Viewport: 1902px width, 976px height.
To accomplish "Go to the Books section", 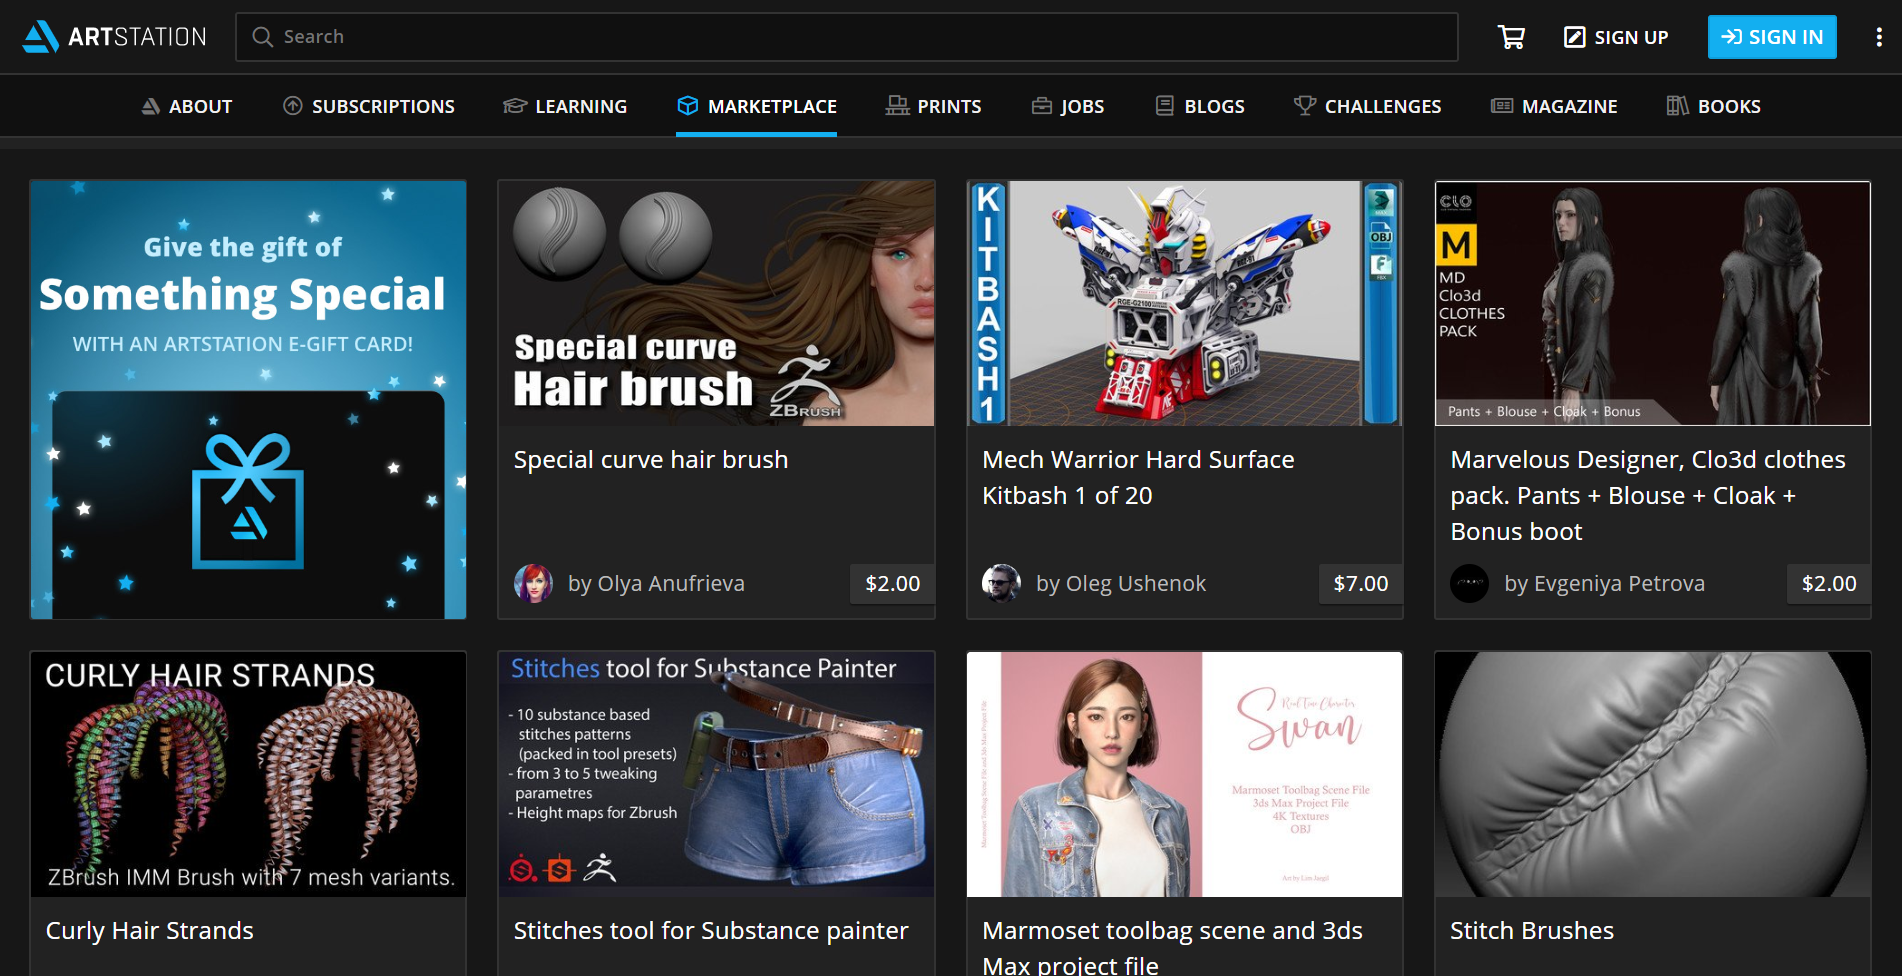I will coord(1714,106).
